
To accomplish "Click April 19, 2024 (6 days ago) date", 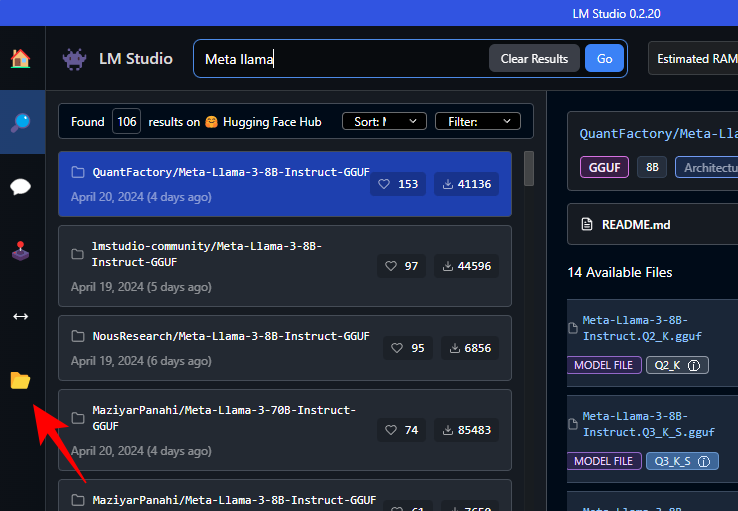I will [141, 361].
